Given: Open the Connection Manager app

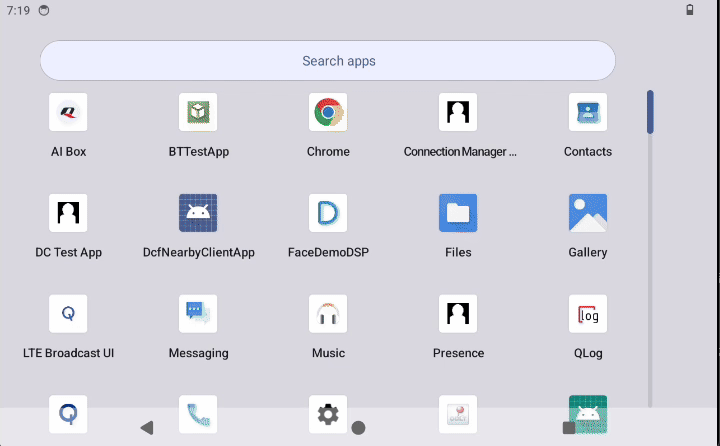Looking at the screenshot, I should point(458,113).
